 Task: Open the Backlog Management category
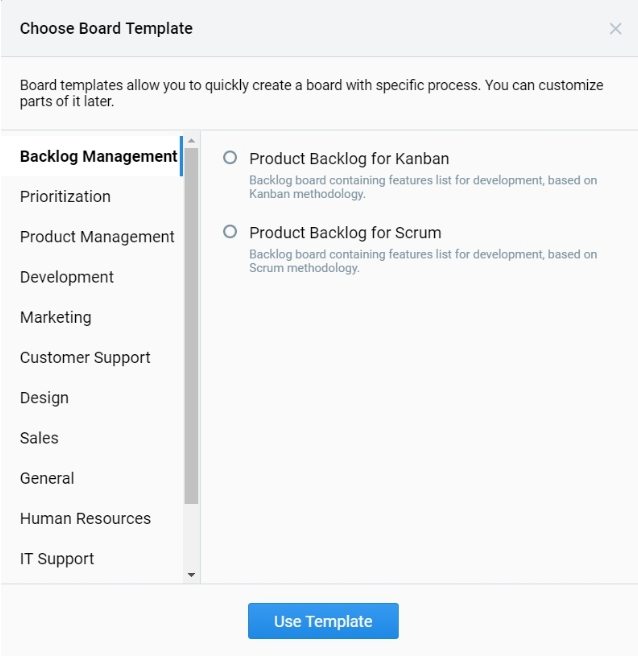tap(98, 156)
